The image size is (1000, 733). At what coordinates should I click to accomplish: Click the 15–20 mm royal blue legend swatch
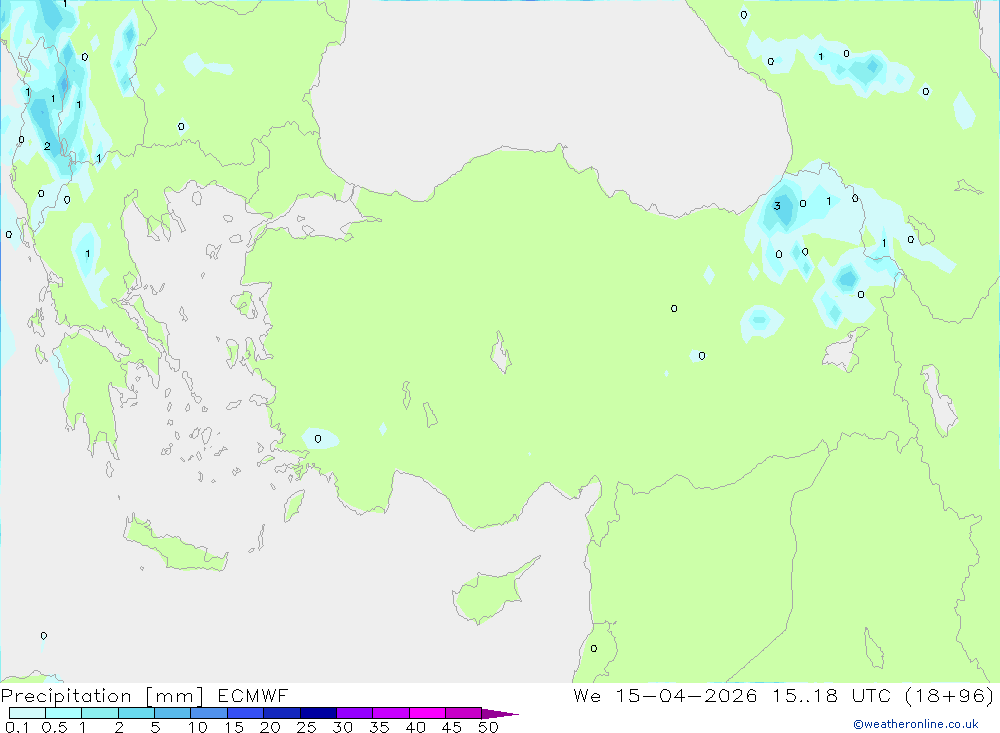click(245, 713)
